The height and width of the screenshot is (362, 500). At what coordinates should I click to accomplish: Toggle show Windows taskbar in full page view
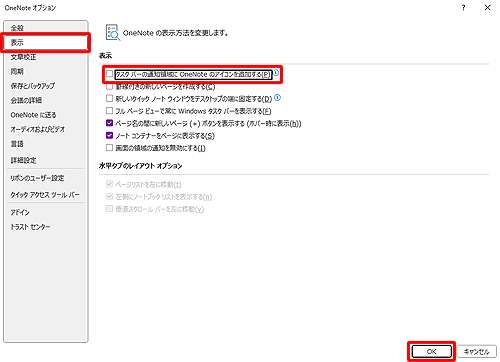coord(109,111)
